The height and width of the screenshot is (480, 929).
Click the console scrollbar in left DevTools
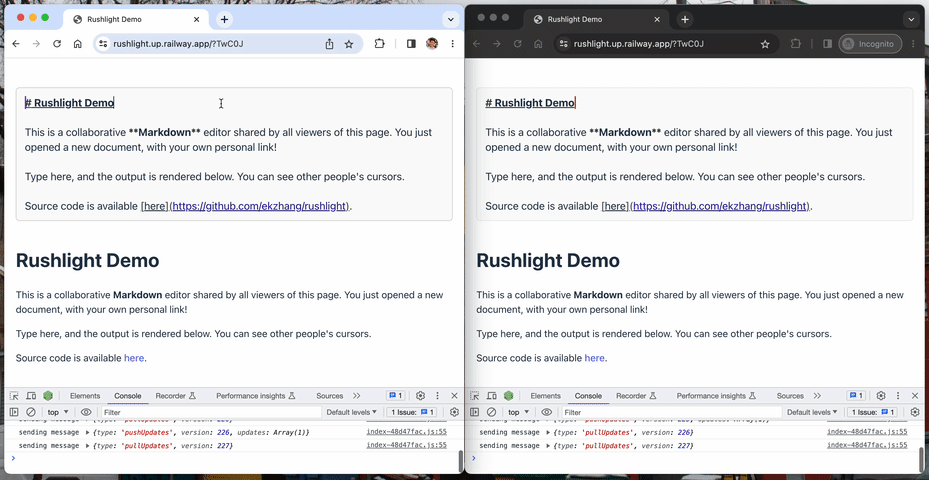461,459
